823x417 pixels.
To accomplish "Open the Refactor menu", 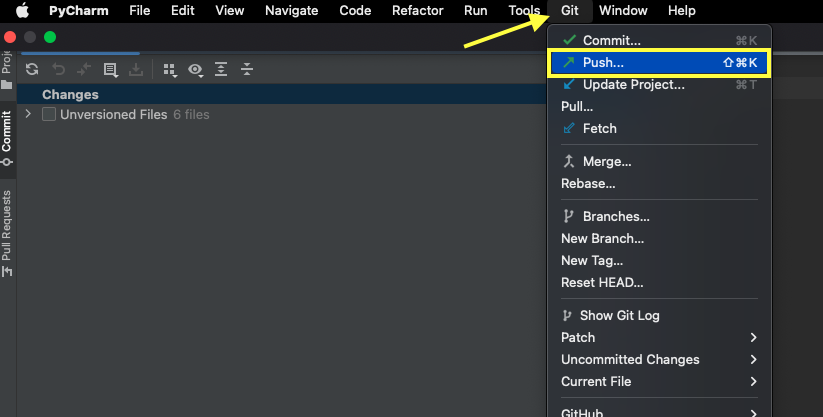I will (x=417, y=11).
